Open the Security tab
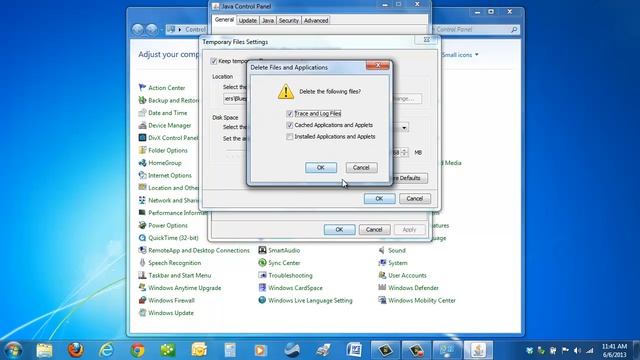Image resolution: width=640 pixels, height=360 pixels. tap(289, 20)
